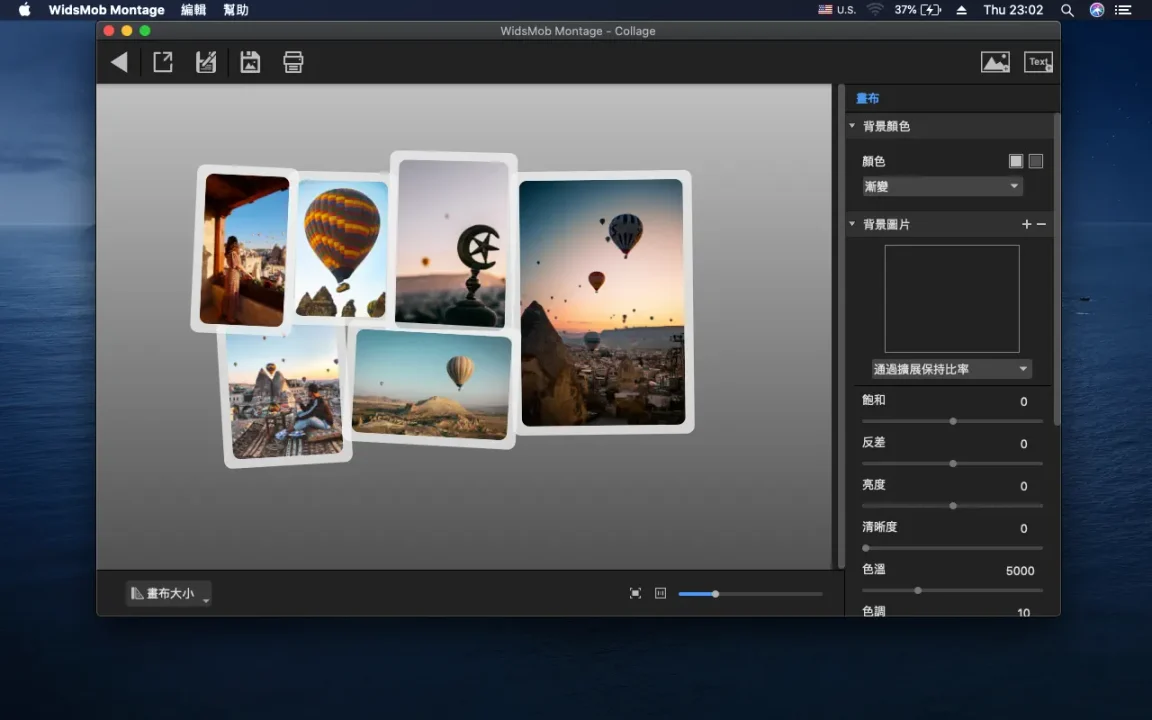Open the Apple menu
1152x720 pixels.
pyautogui.click(x=24, y=10)
